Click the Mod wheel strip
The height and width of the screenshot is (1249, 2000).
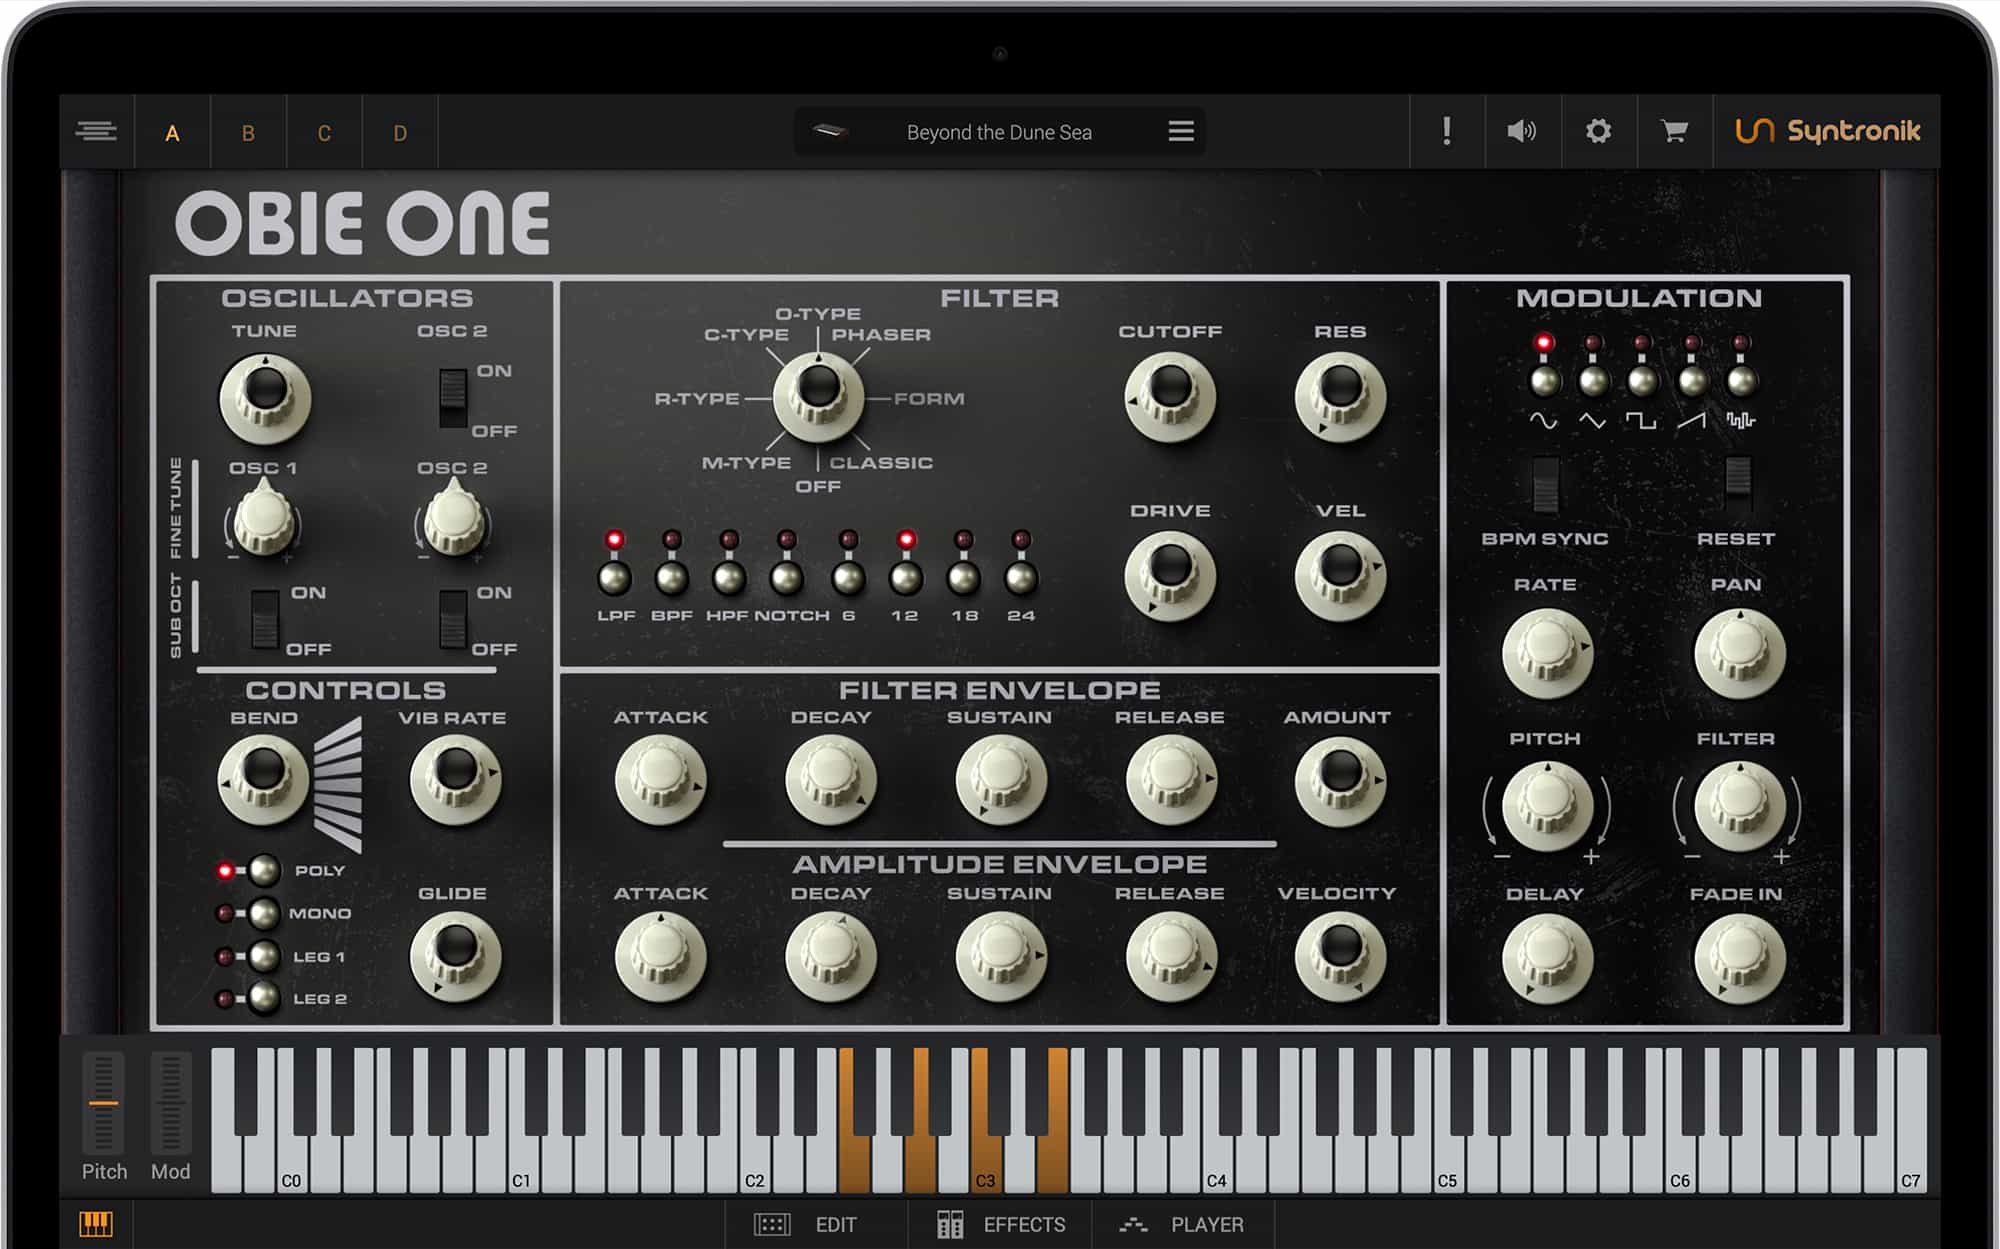click(170, 1102)
